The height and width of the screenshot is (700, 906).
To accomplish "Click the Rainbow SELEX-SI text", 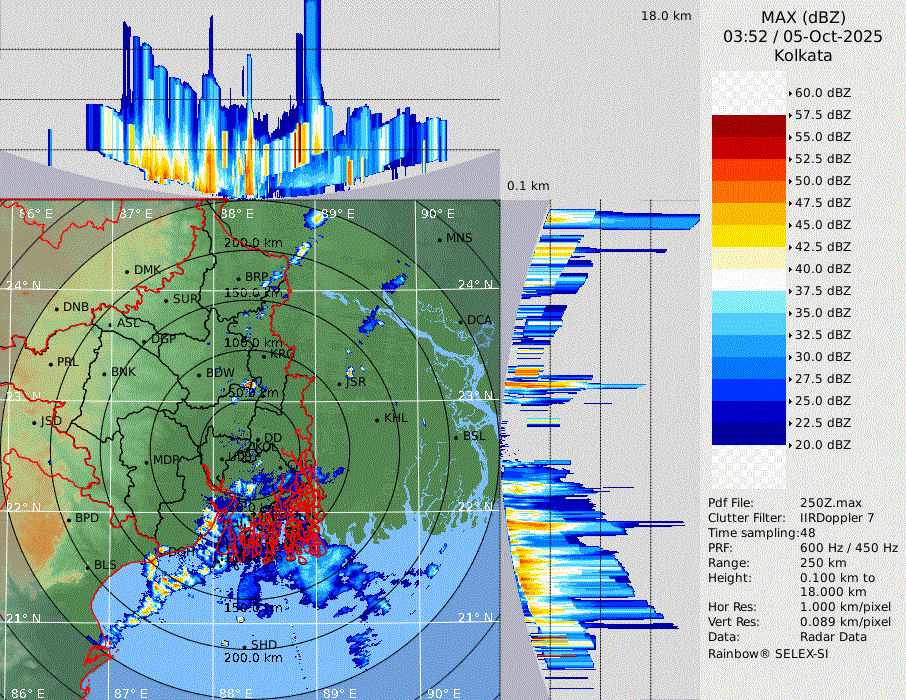I will pyautogui.click(x=768, y=653).
